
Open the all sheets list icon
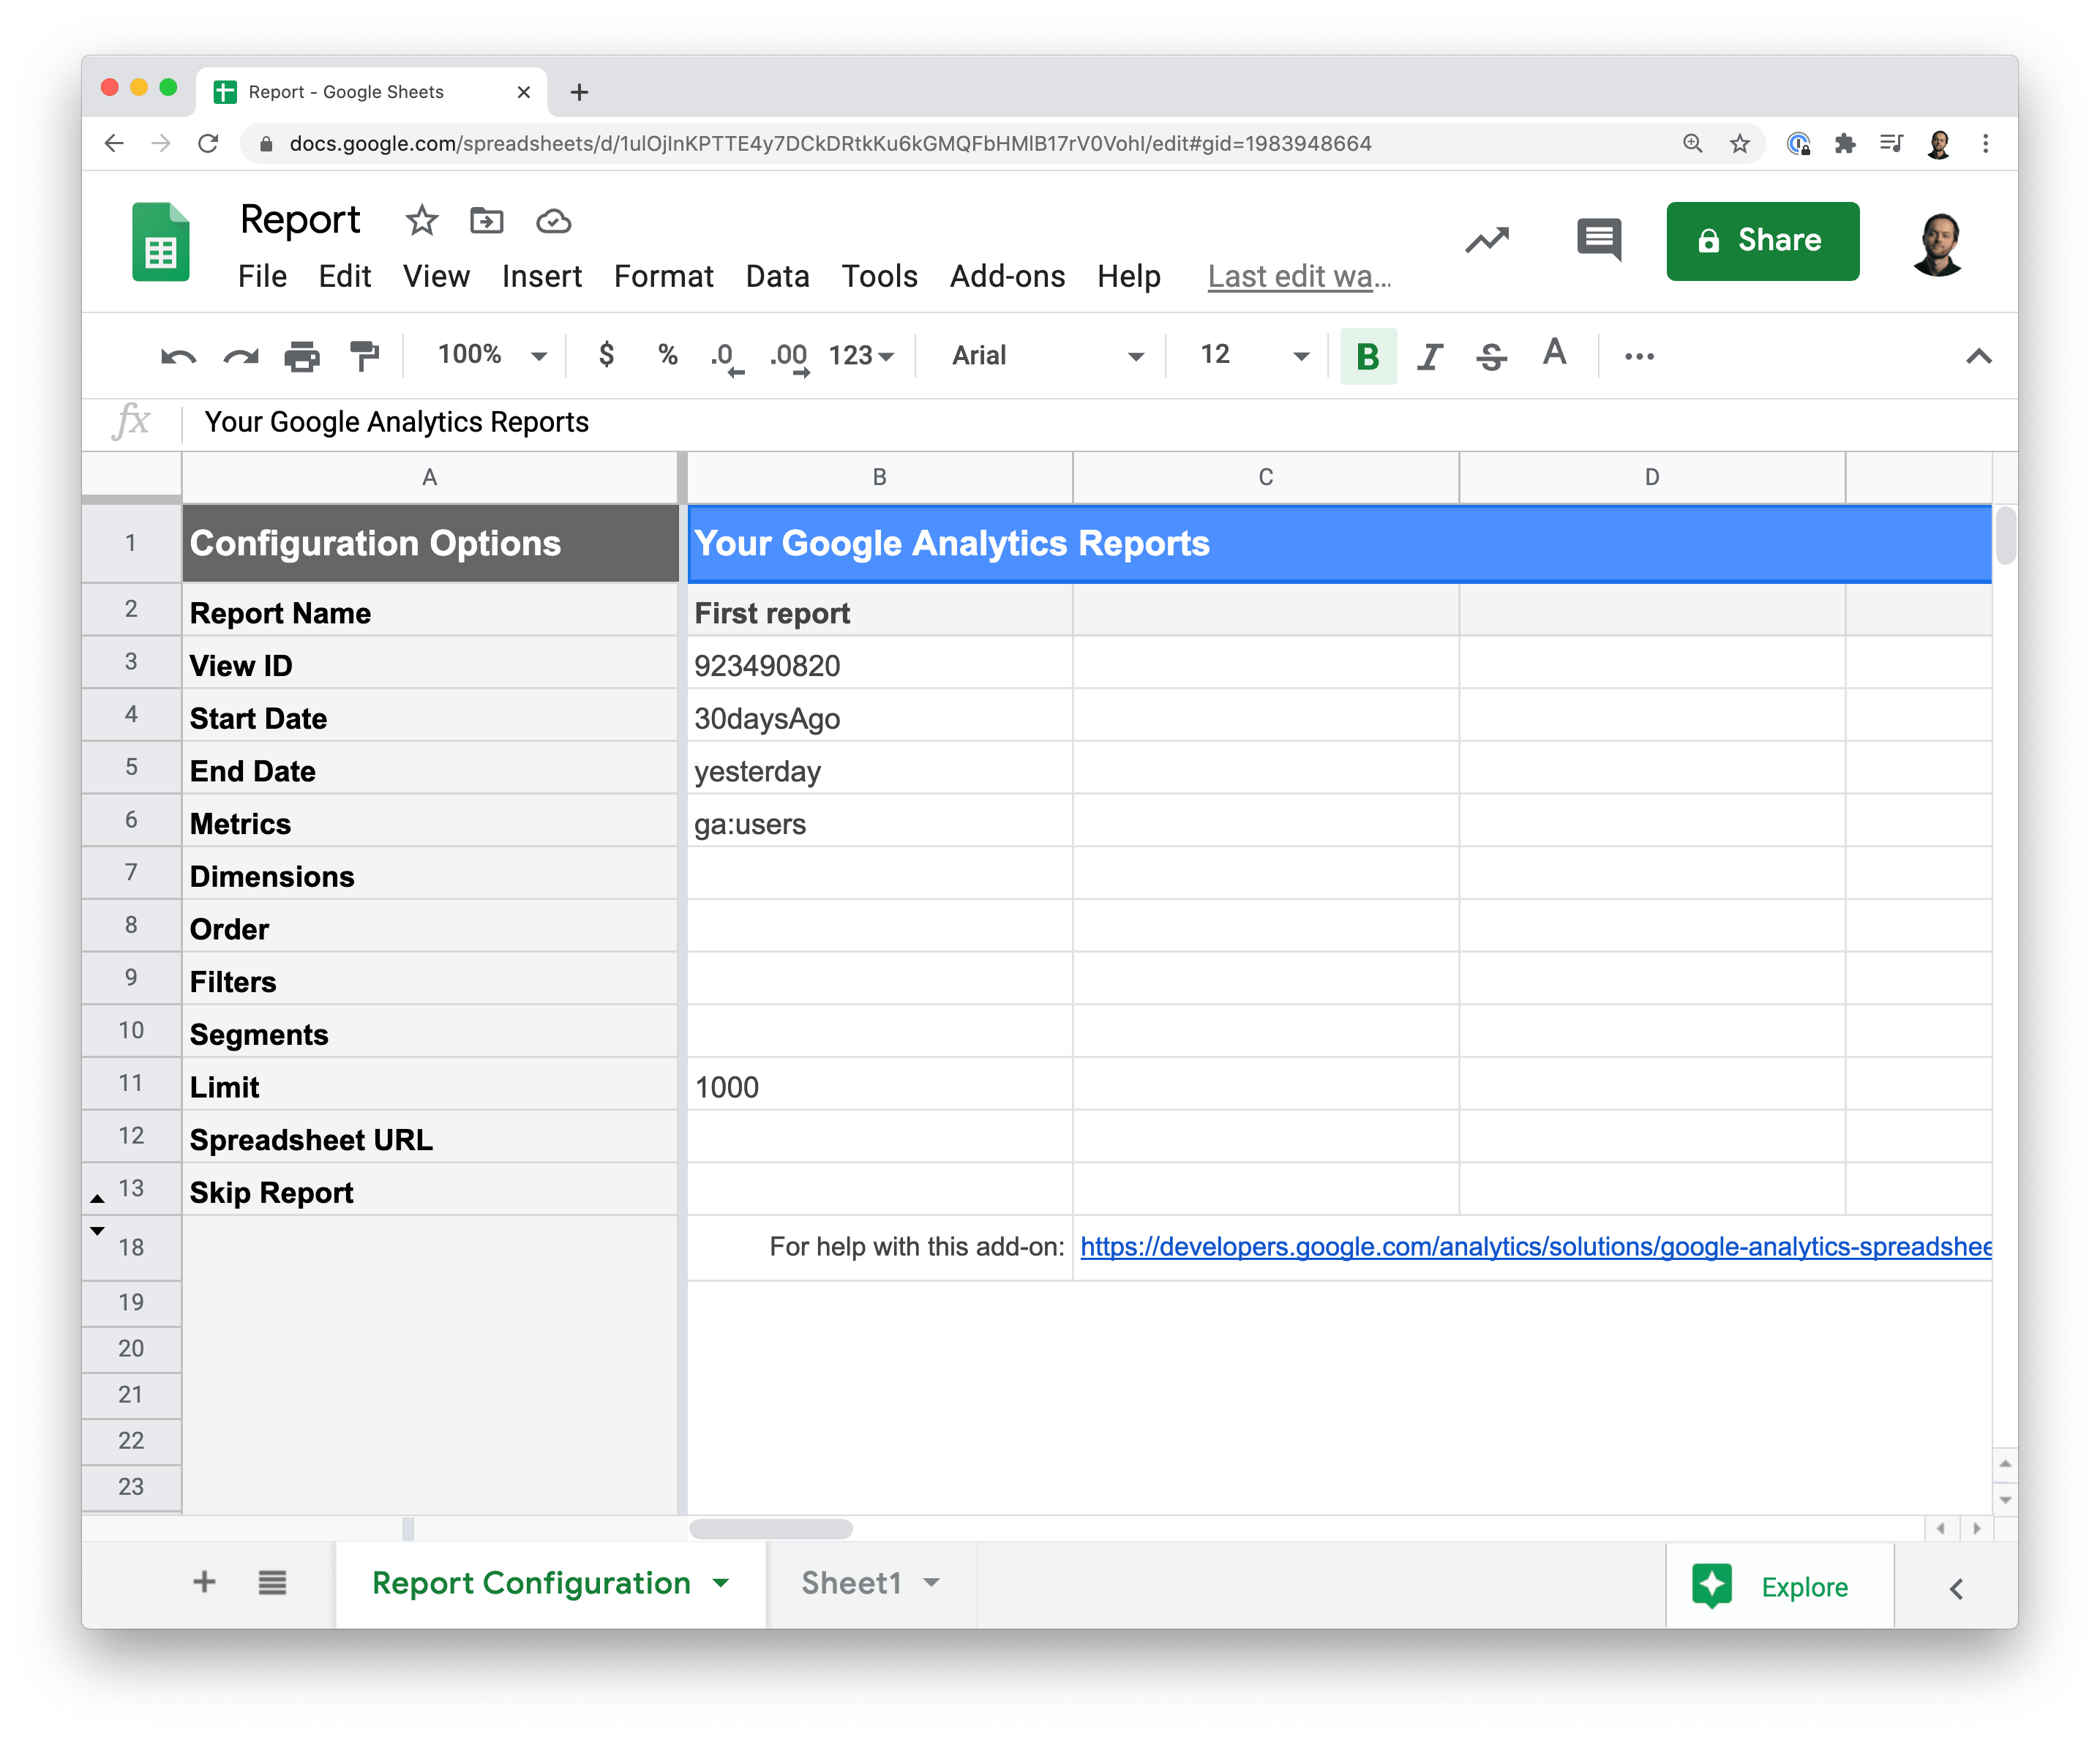tap(272, 1582)
